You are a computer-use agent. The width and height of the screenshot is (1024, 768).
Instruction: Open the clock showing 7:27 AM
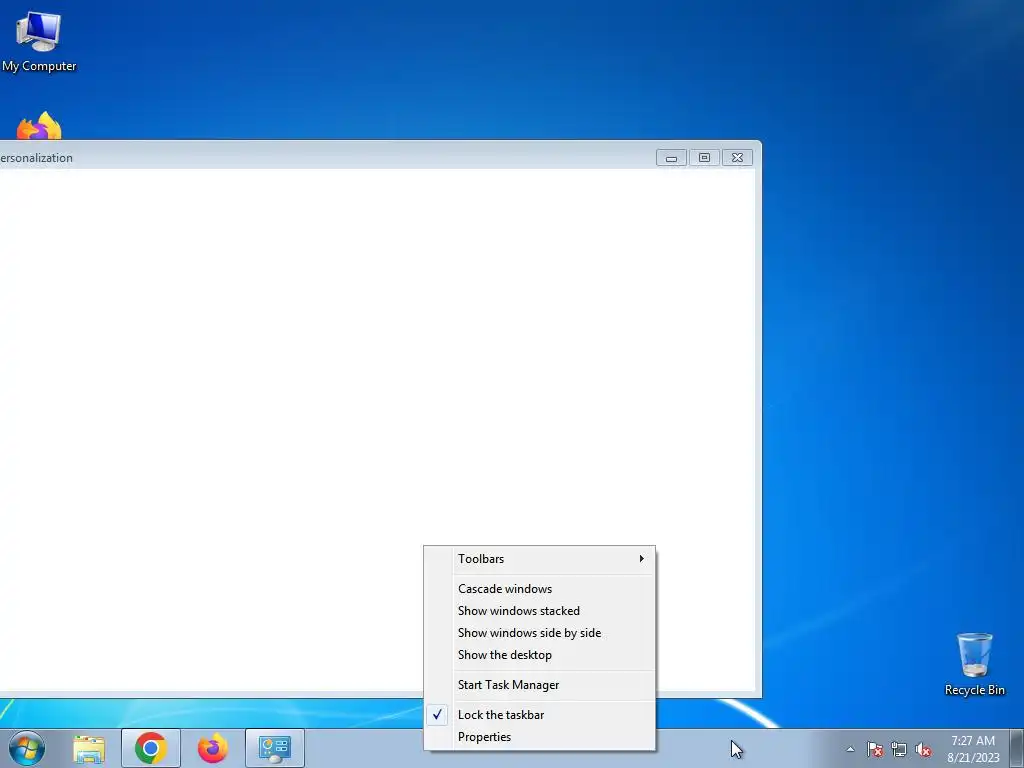(973, 741)
